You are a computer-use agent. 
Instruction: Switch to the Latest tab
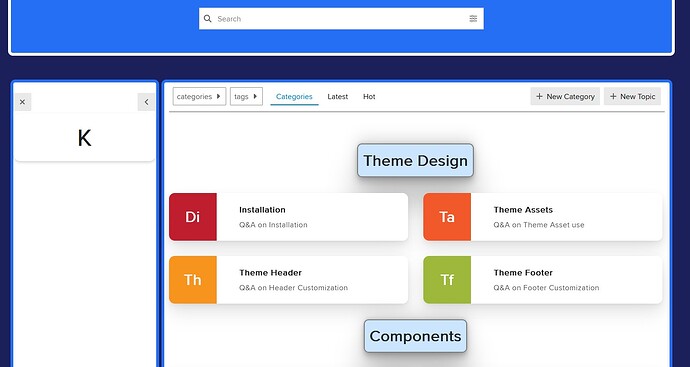click(338, 96)
